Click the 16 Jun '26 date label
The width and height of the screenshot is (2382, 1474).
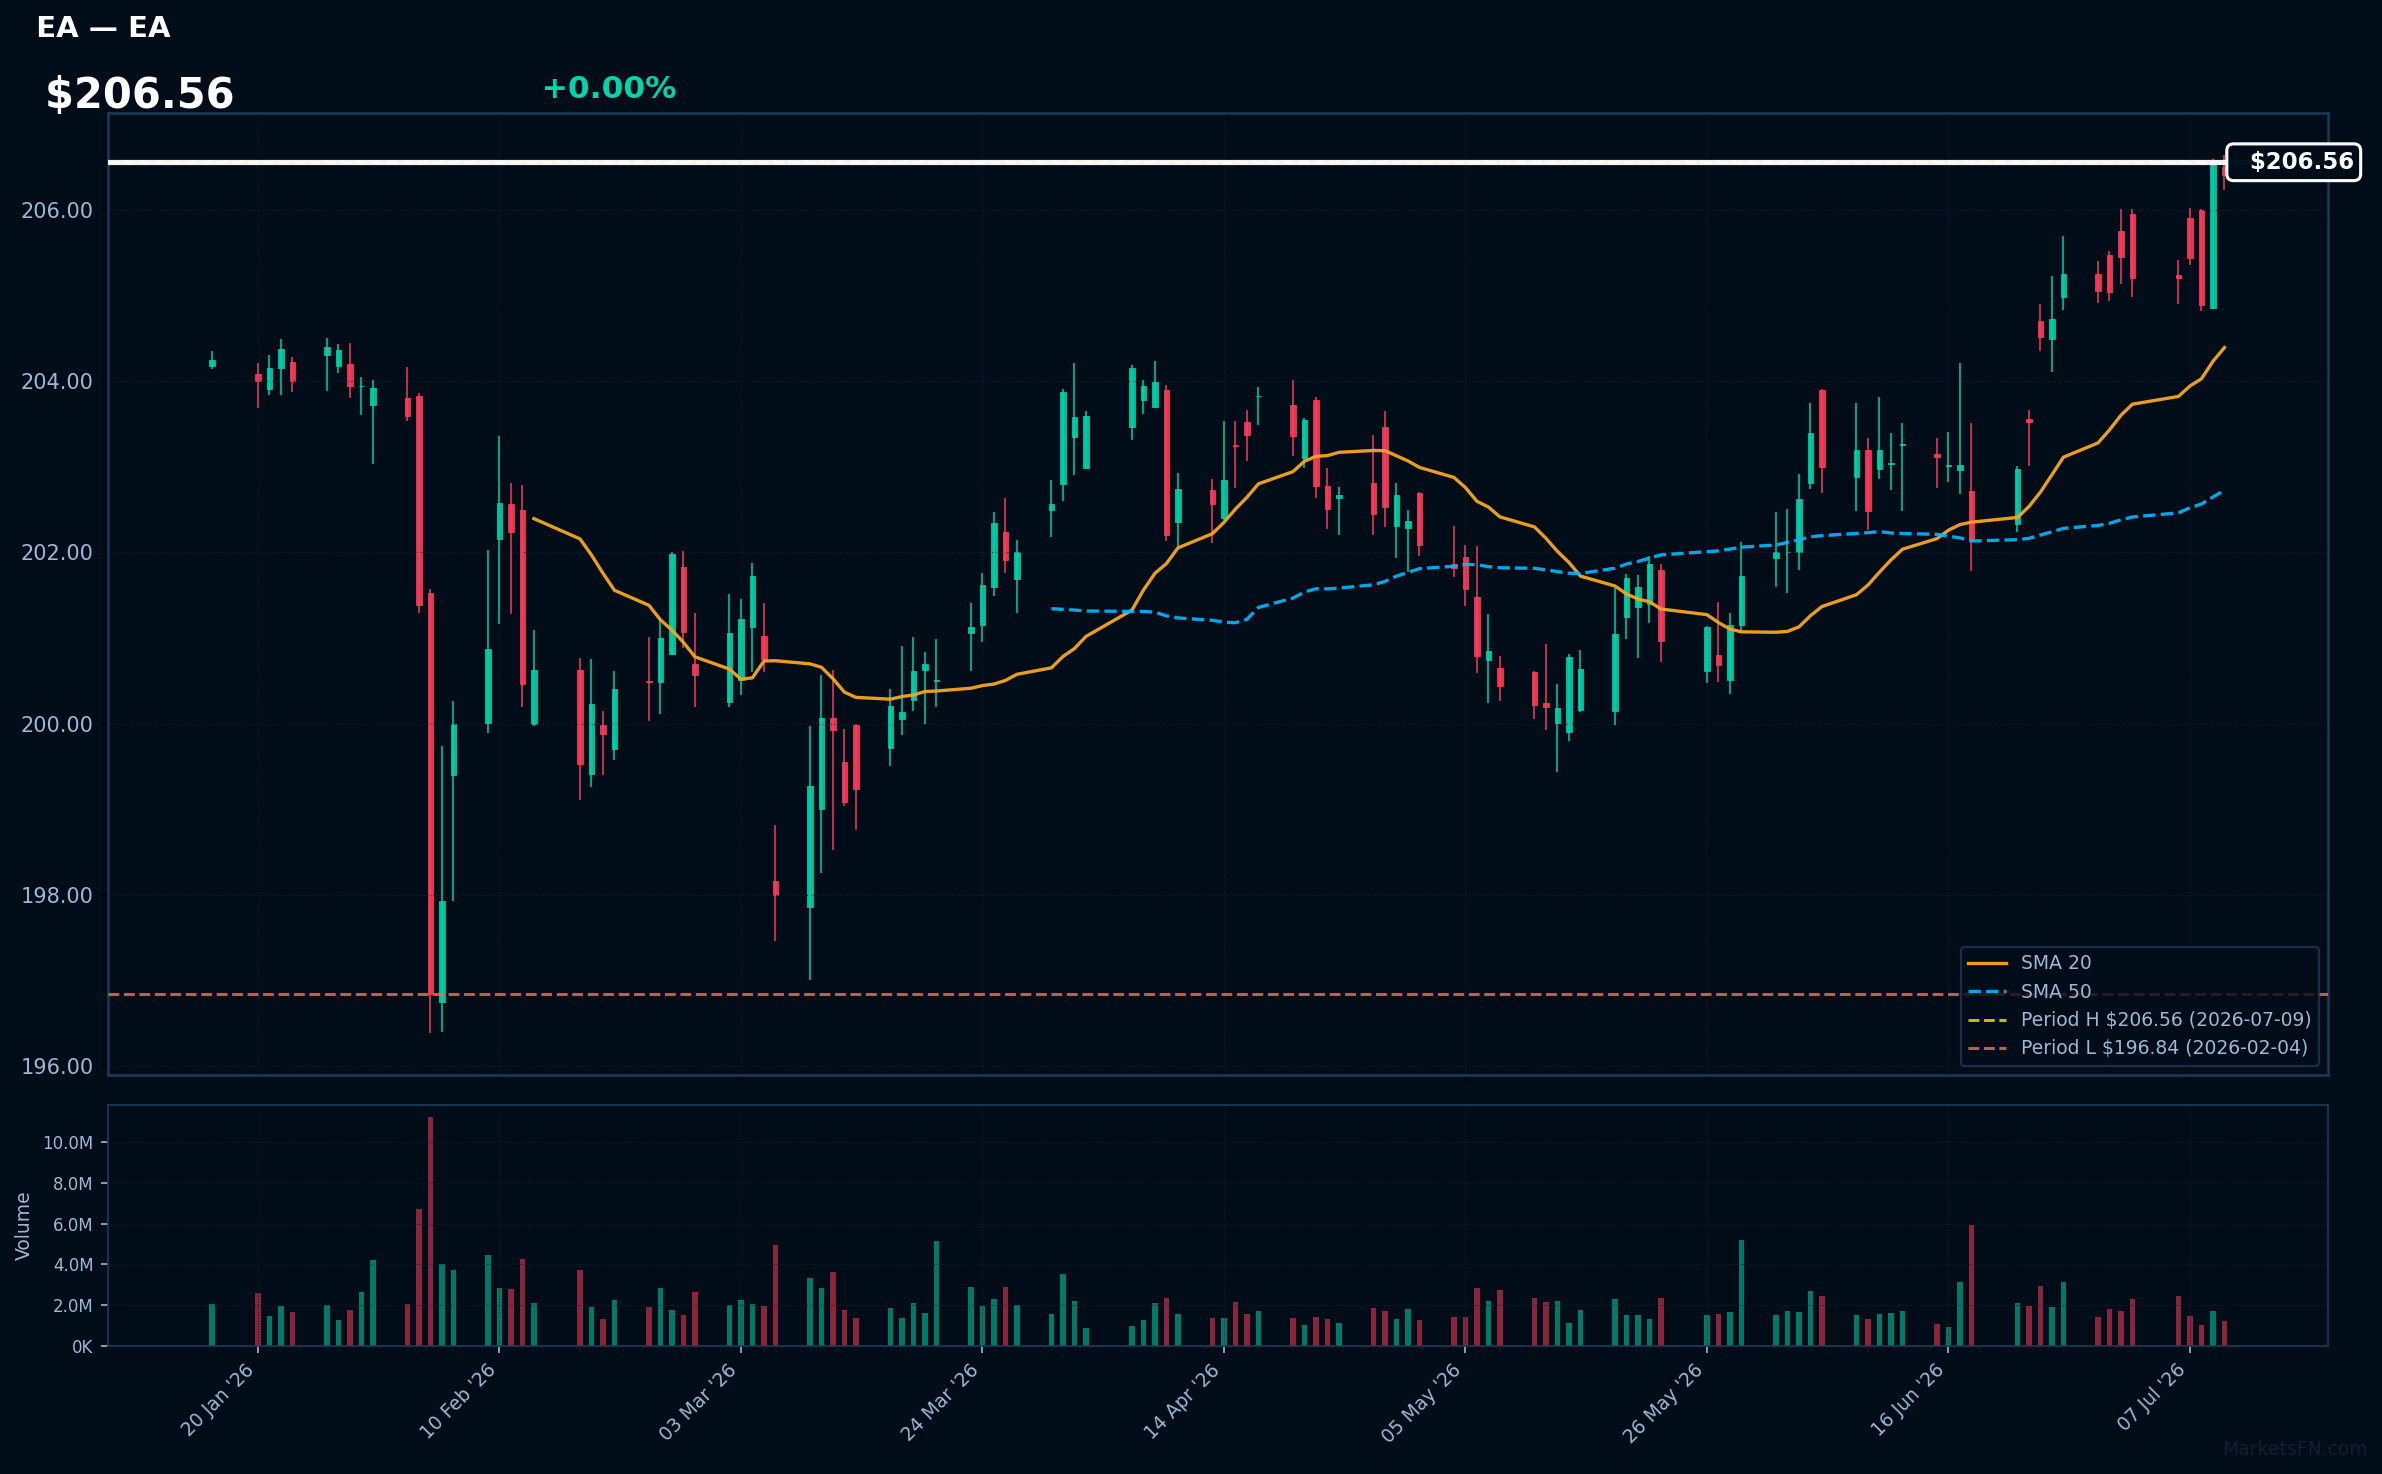1907,1400
